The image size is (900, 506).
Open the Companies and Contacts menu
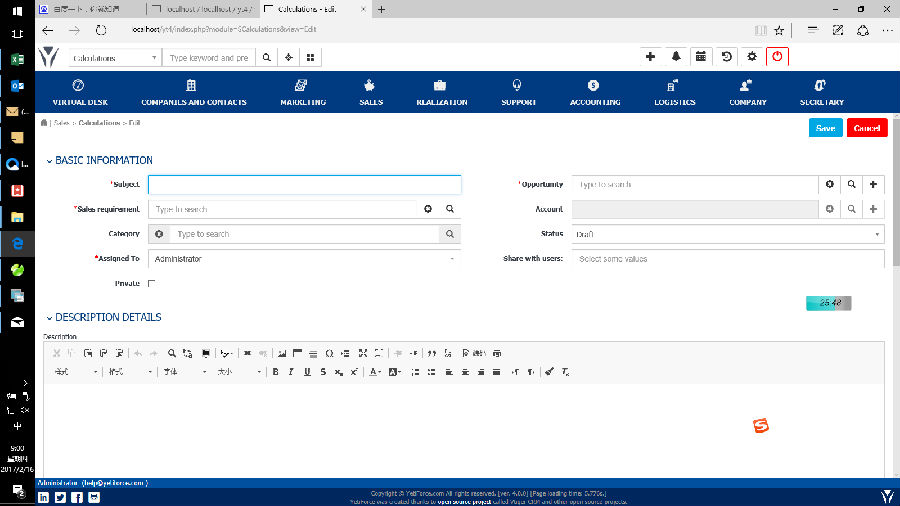pos(193,92)
